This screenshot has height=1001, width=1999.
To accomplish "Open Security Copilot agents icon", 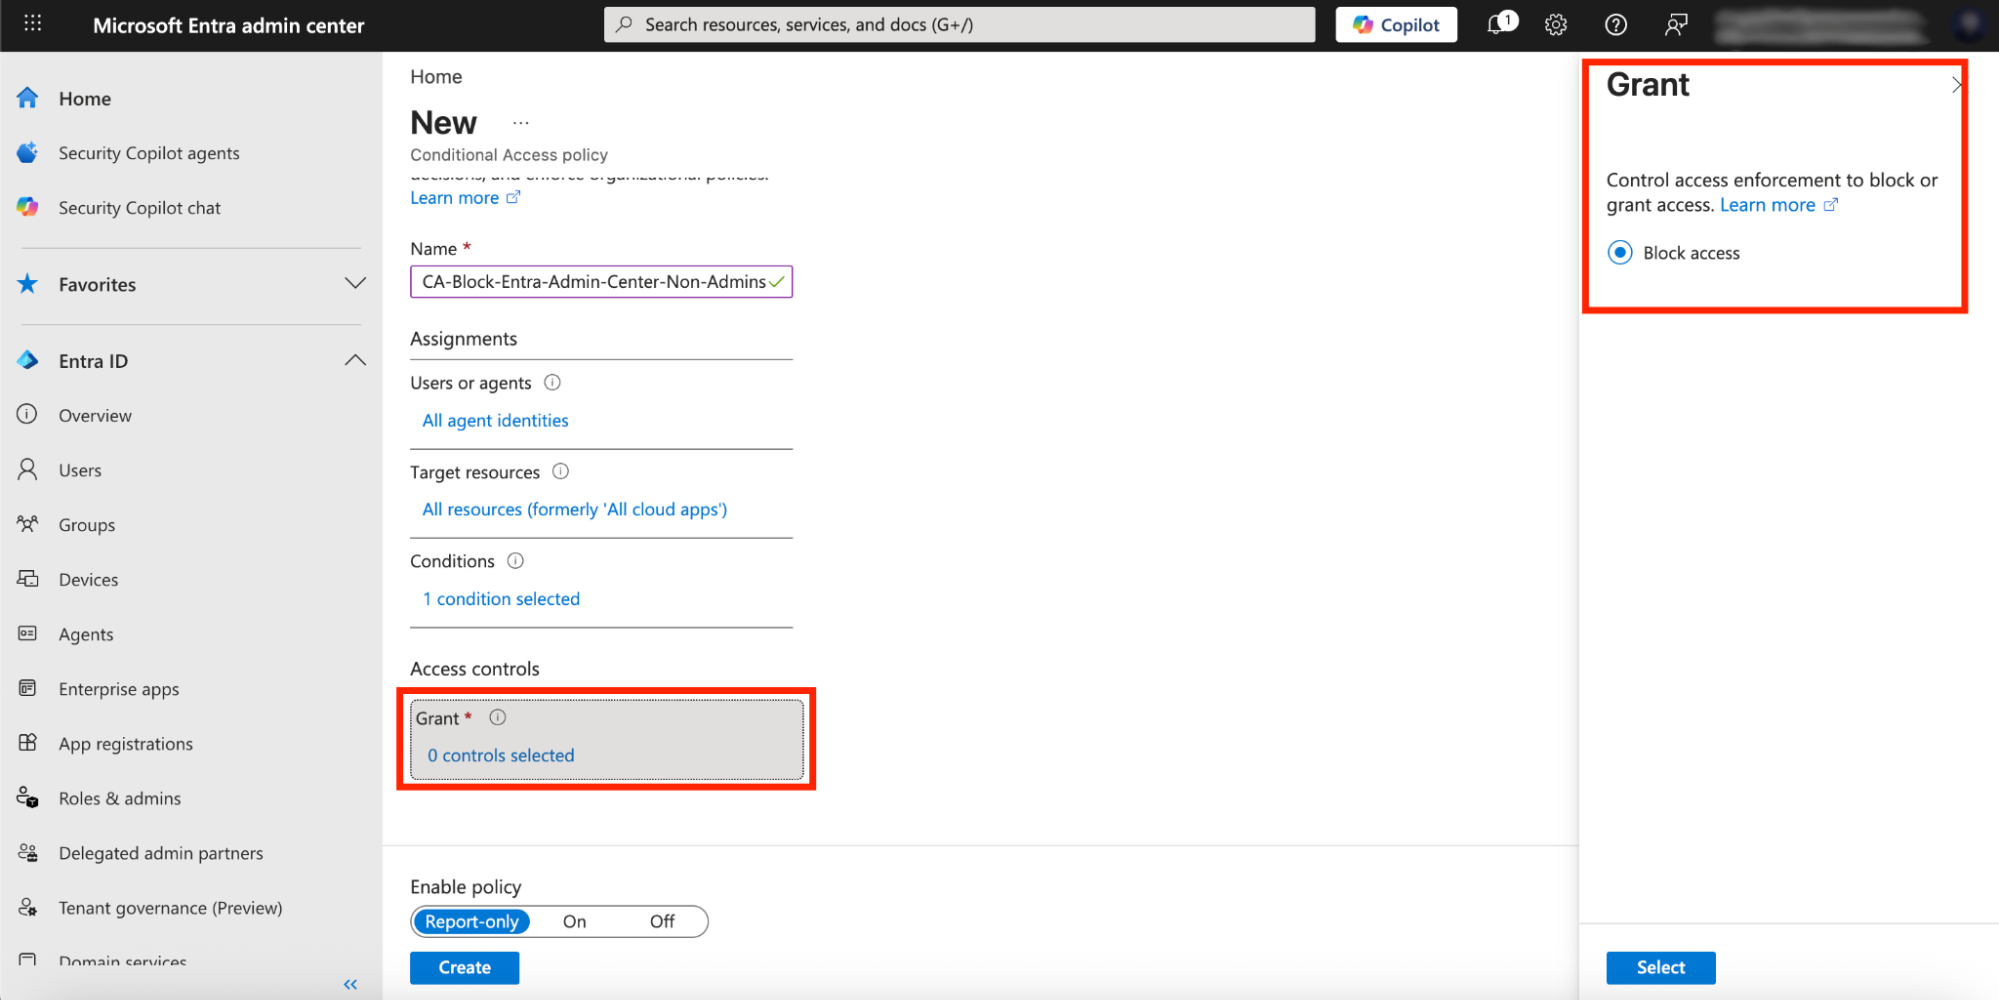I will pos(28,153).
